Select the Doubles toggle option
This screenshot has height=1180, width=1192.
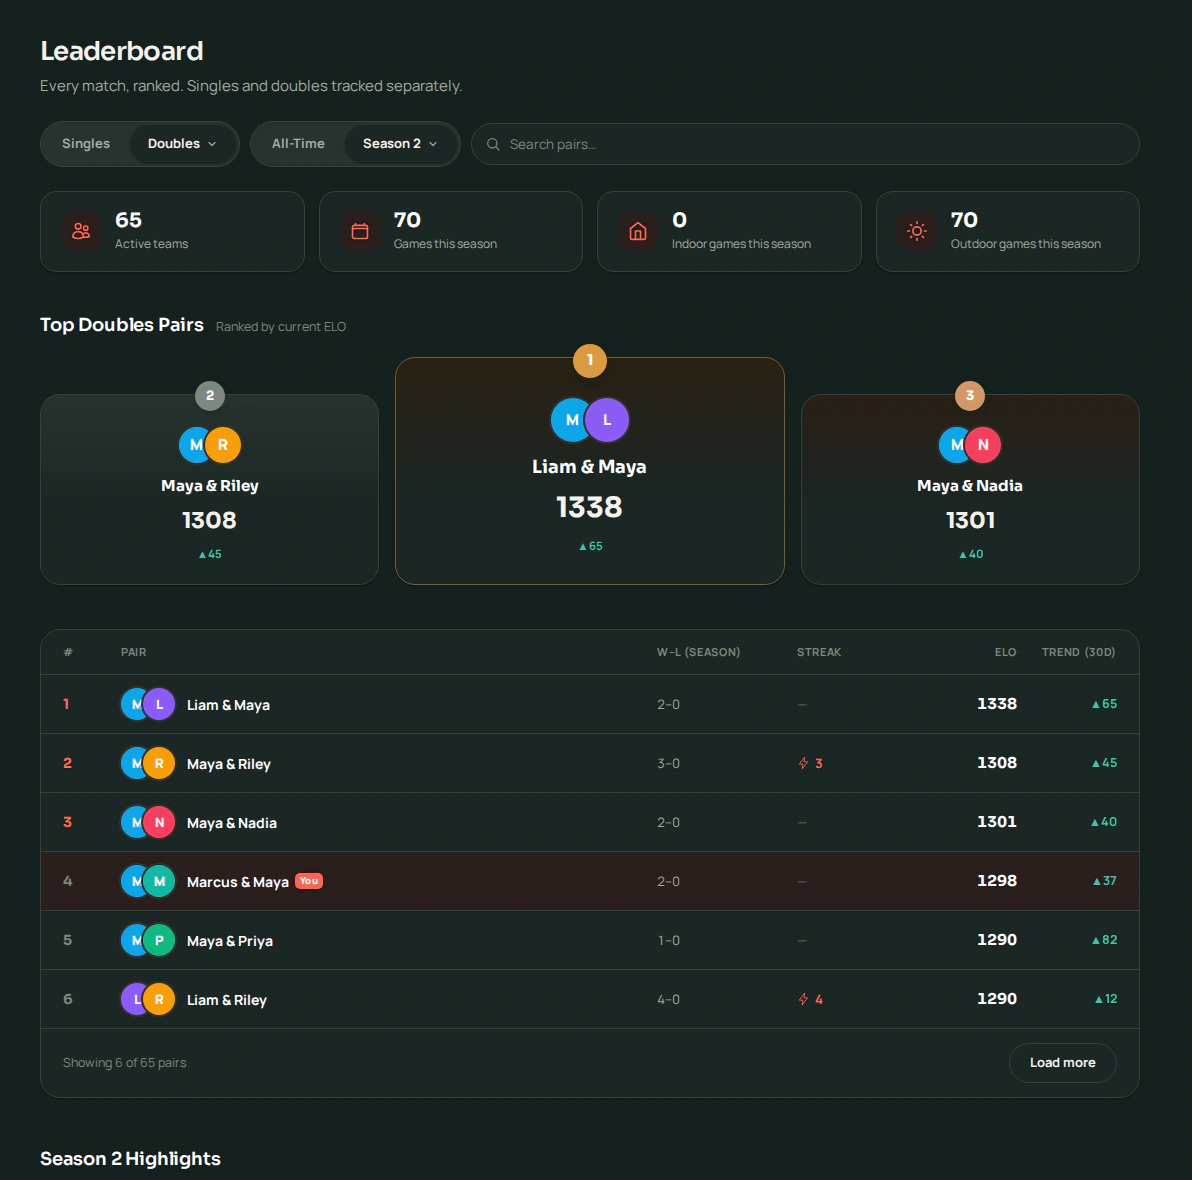[174, 144]
